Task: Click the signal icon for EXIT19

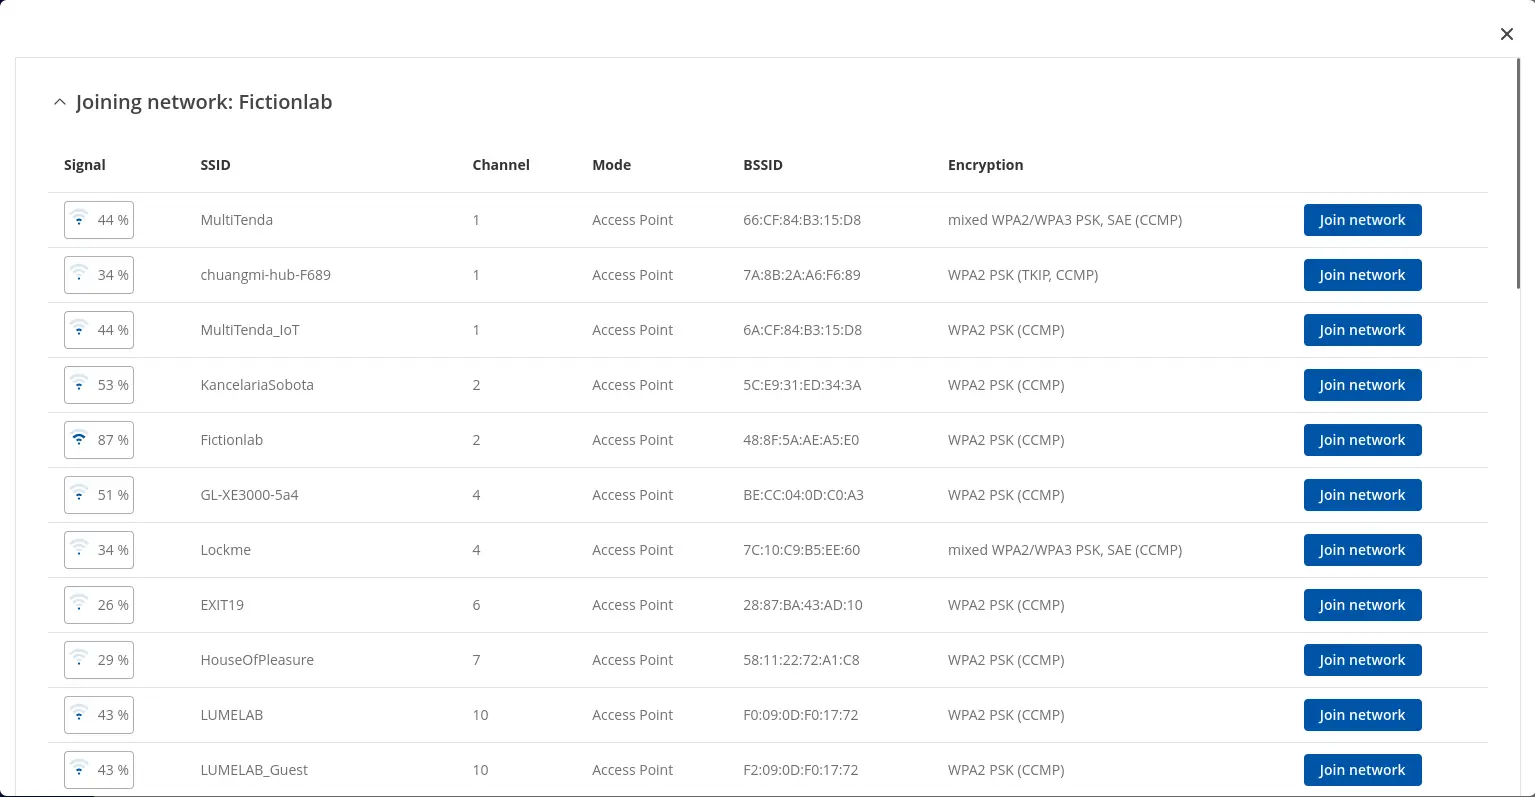Action: point(80,605)
